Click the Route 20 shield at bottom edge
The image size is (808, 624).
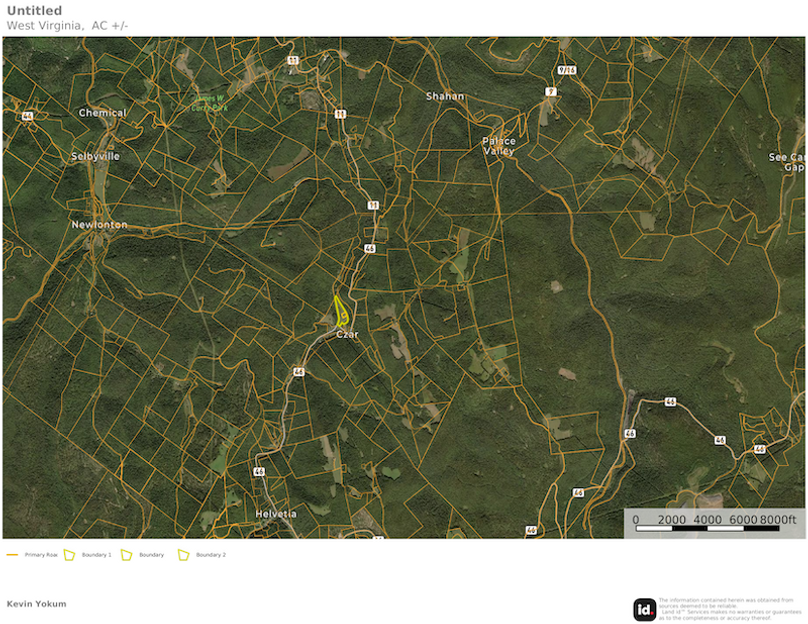[x=530, y=528]
